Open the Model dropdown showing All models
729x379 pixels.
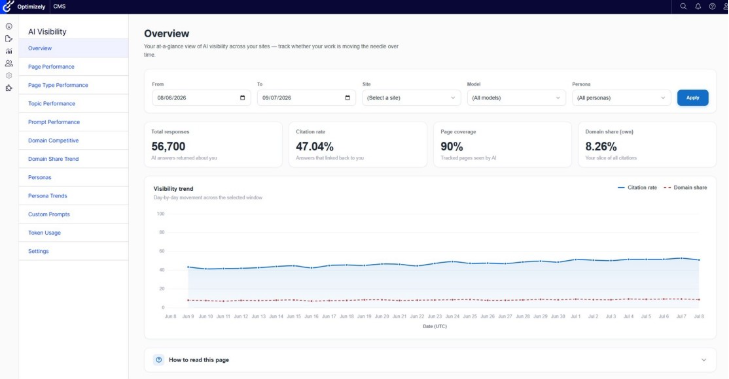(x=516, y=98)
